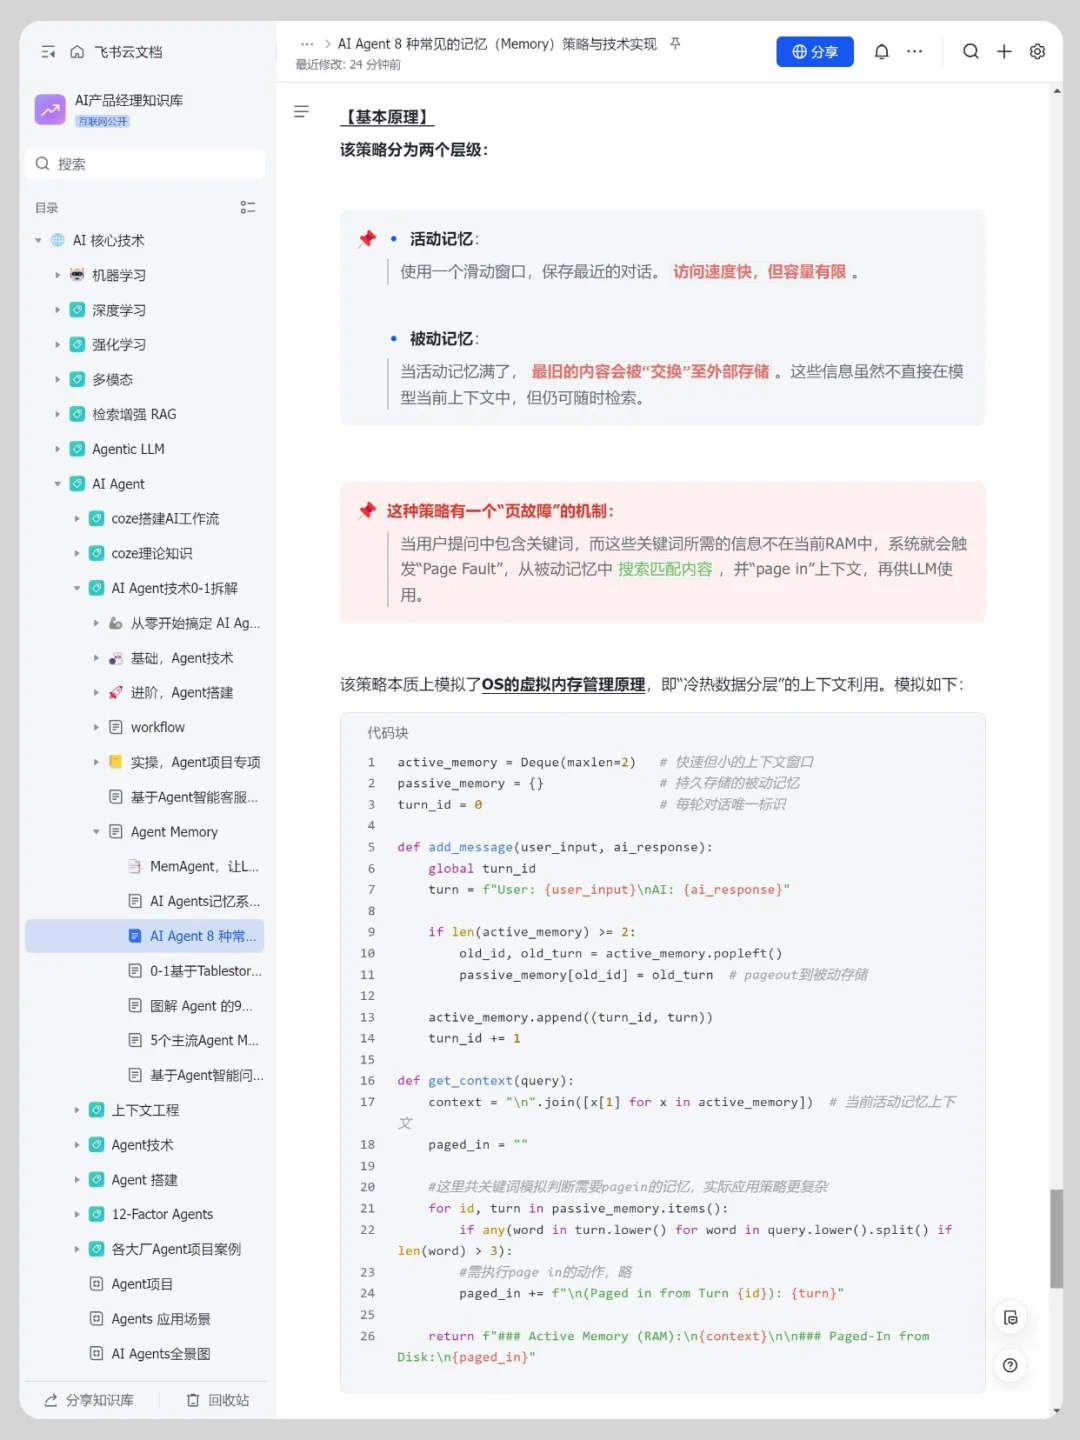Collapse the AI 核心技术 tree node
Screen dimensions: 1080x1440
[x=38, y=241]
